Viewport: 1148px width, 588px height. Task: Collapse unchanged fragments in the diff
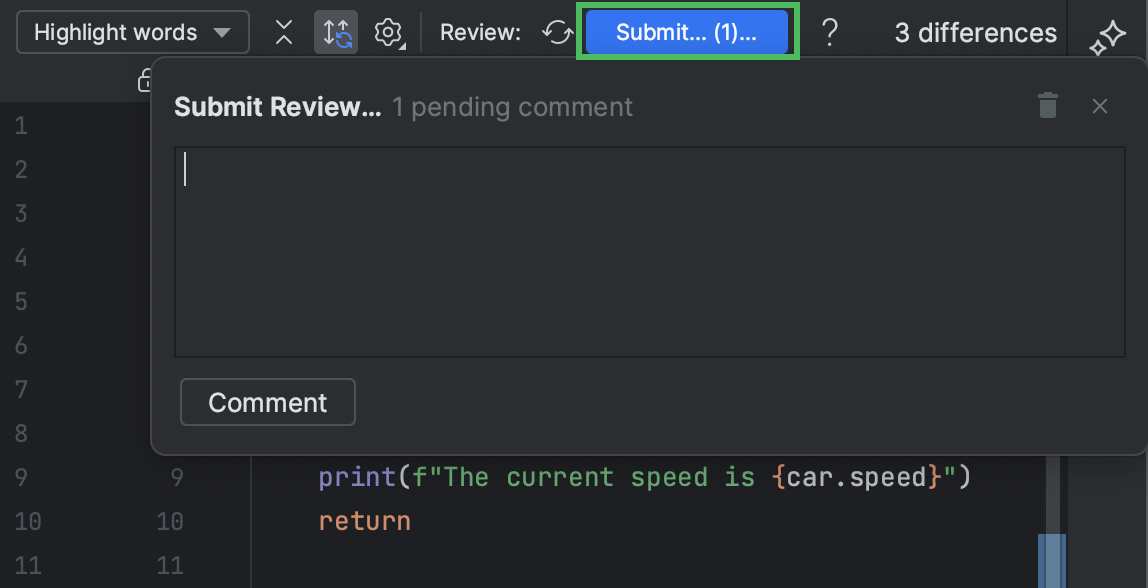coord(283,31)
